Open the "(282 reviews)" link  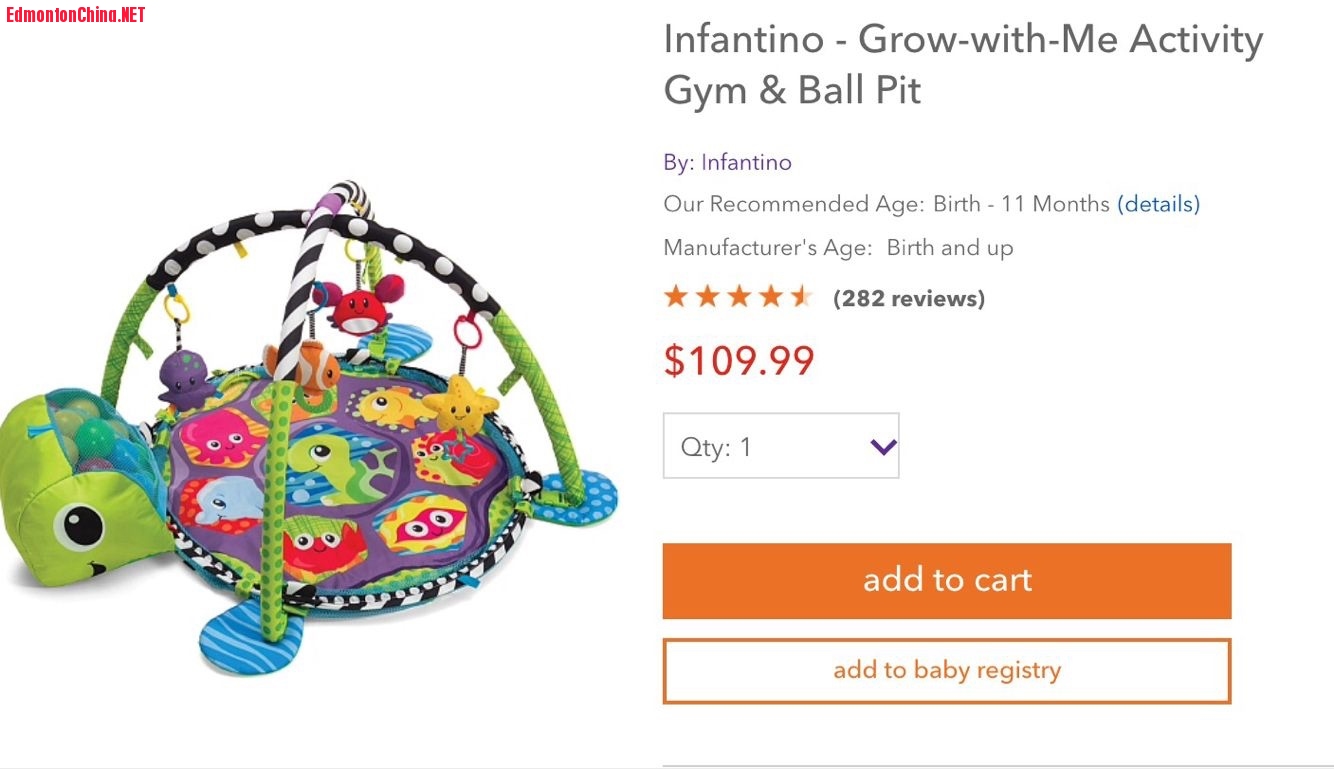[x=908, y=298]
